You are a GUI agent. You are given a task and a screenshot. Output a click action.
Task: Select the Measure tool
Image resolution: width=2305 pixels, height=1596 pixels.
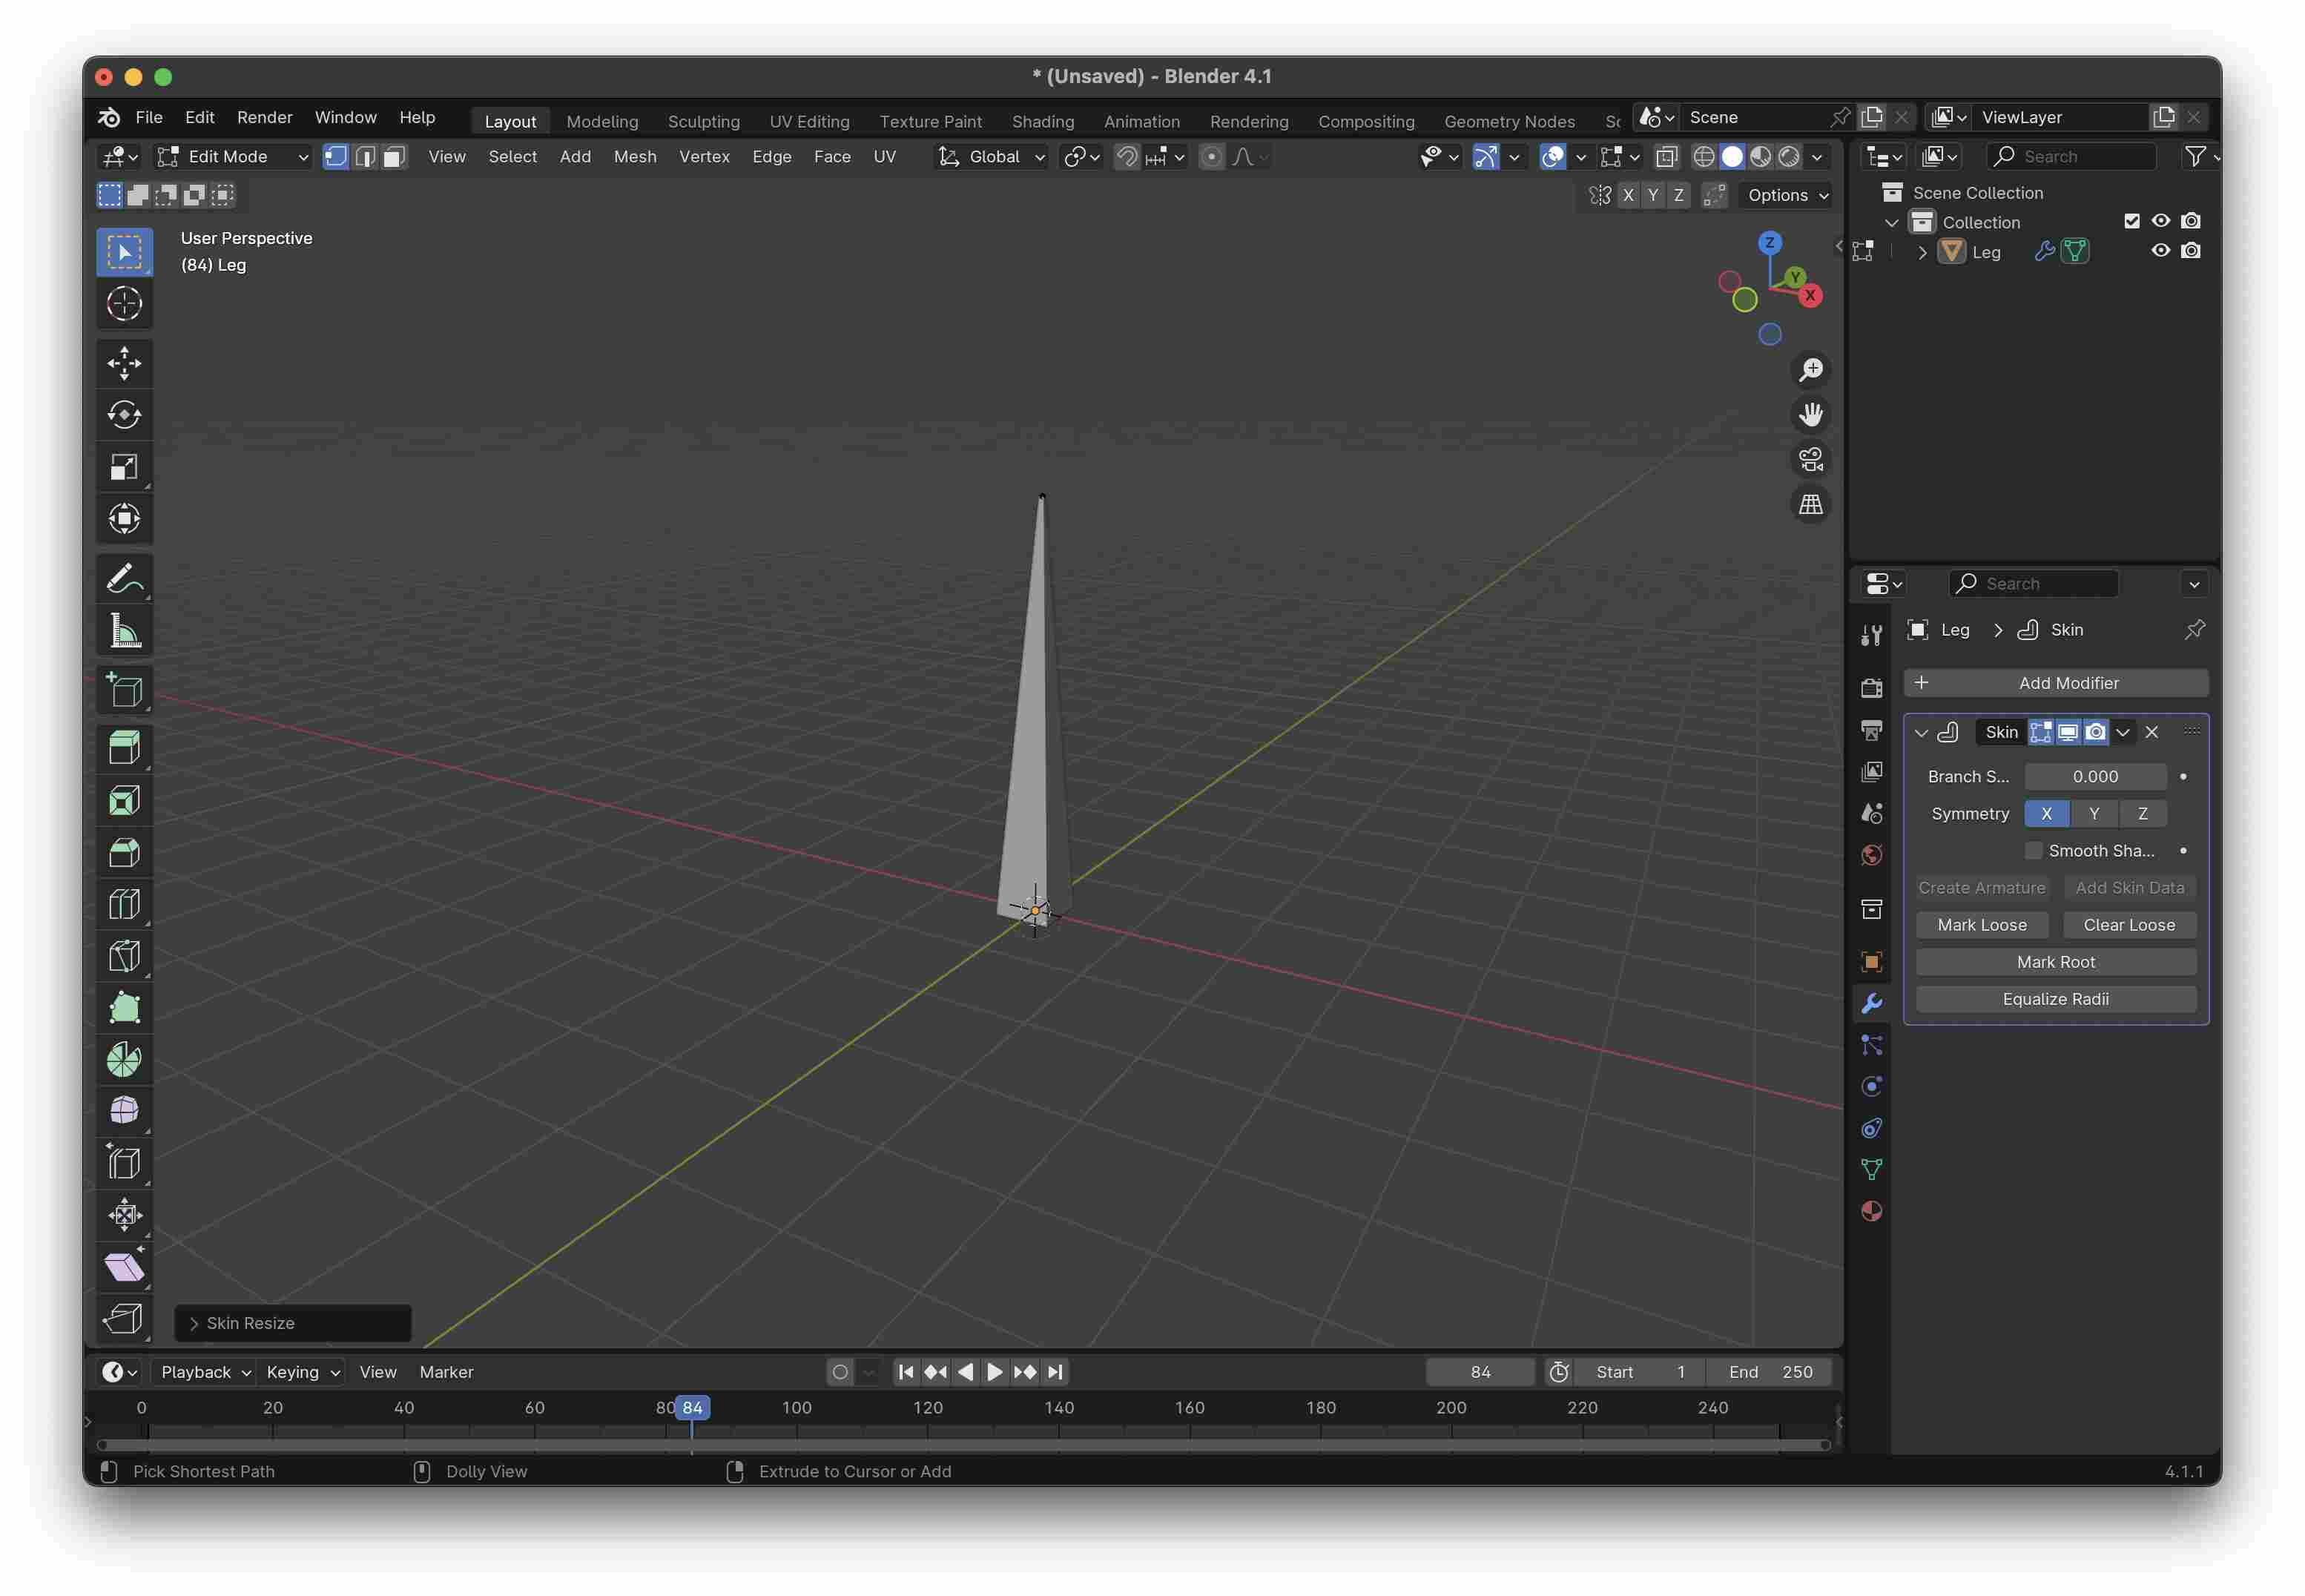[124, 631]
